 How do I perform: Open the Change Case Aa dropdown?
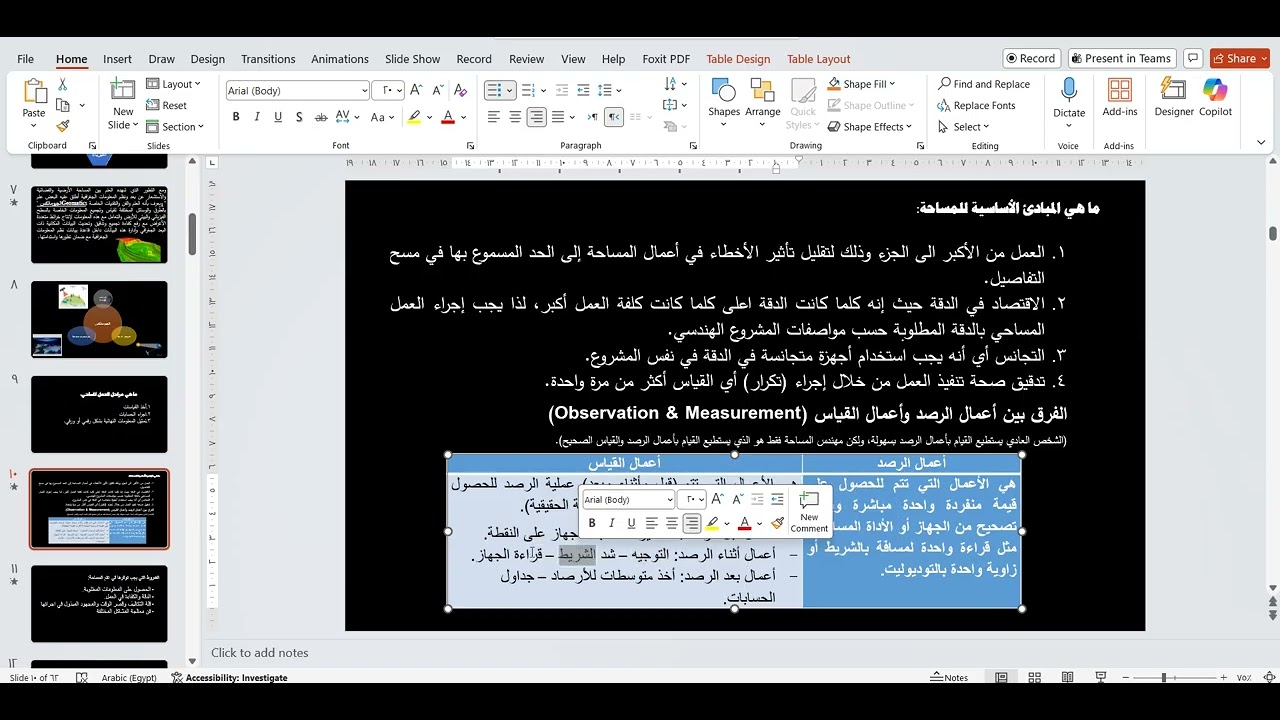tap(383, 117)
